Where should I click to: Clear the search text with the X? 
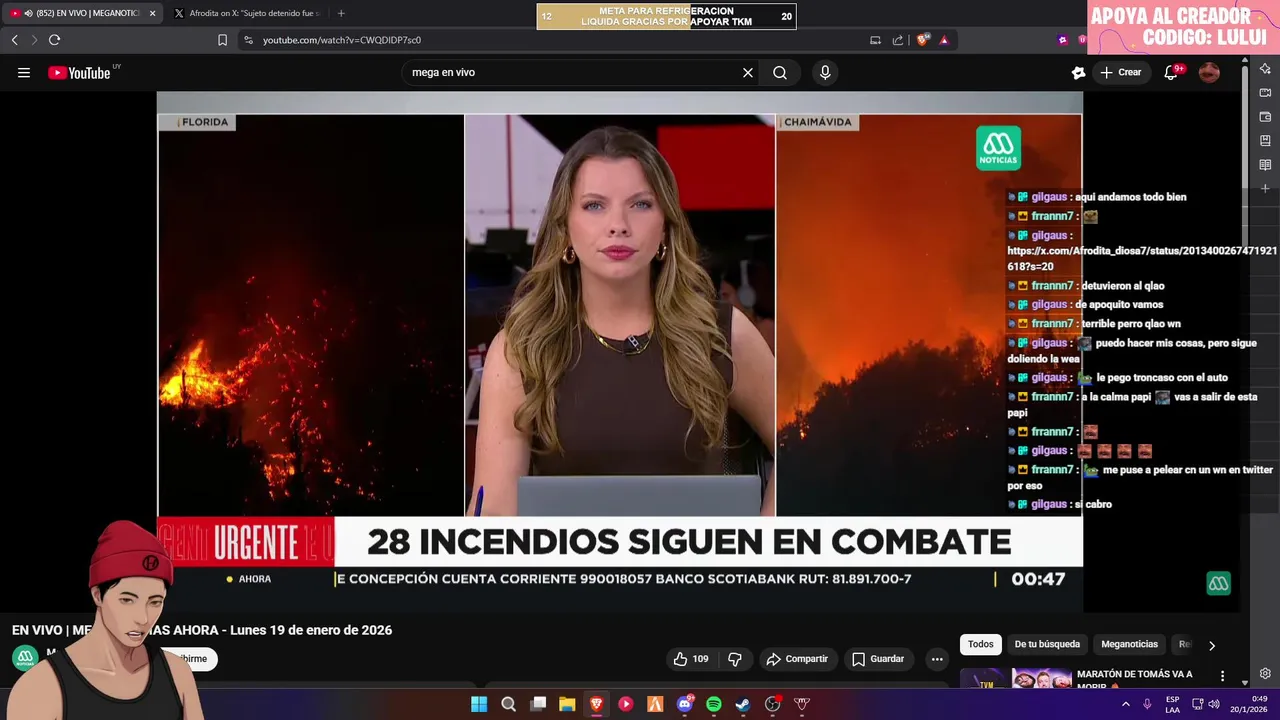coord(747,72)
